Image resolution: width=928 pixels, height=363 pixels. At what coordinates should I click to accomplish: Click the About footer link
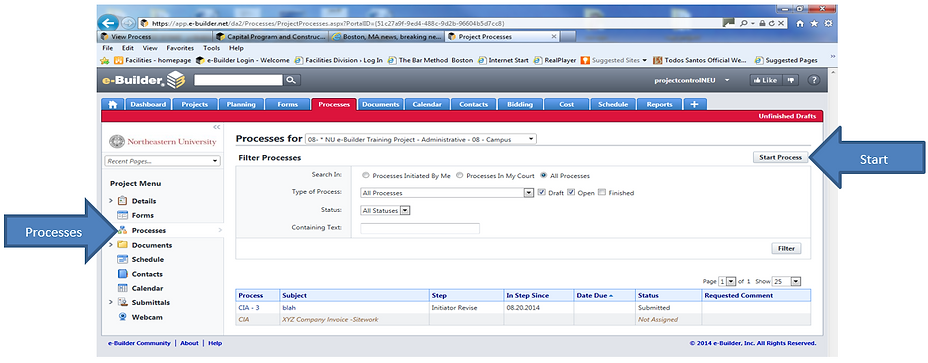pyautogui.click(x=189, y=343)
